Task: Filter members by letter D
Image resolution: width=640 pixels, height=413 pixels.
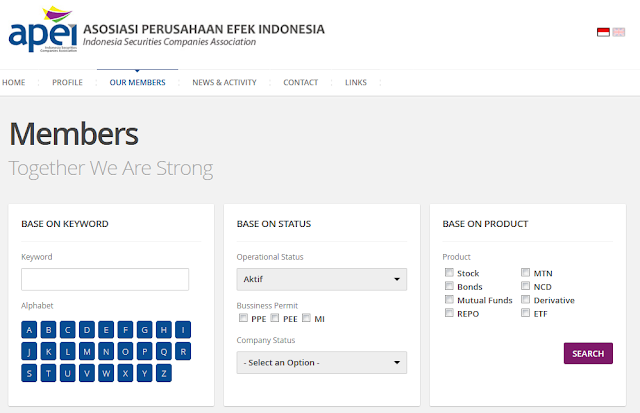Action: click(87, 330)
